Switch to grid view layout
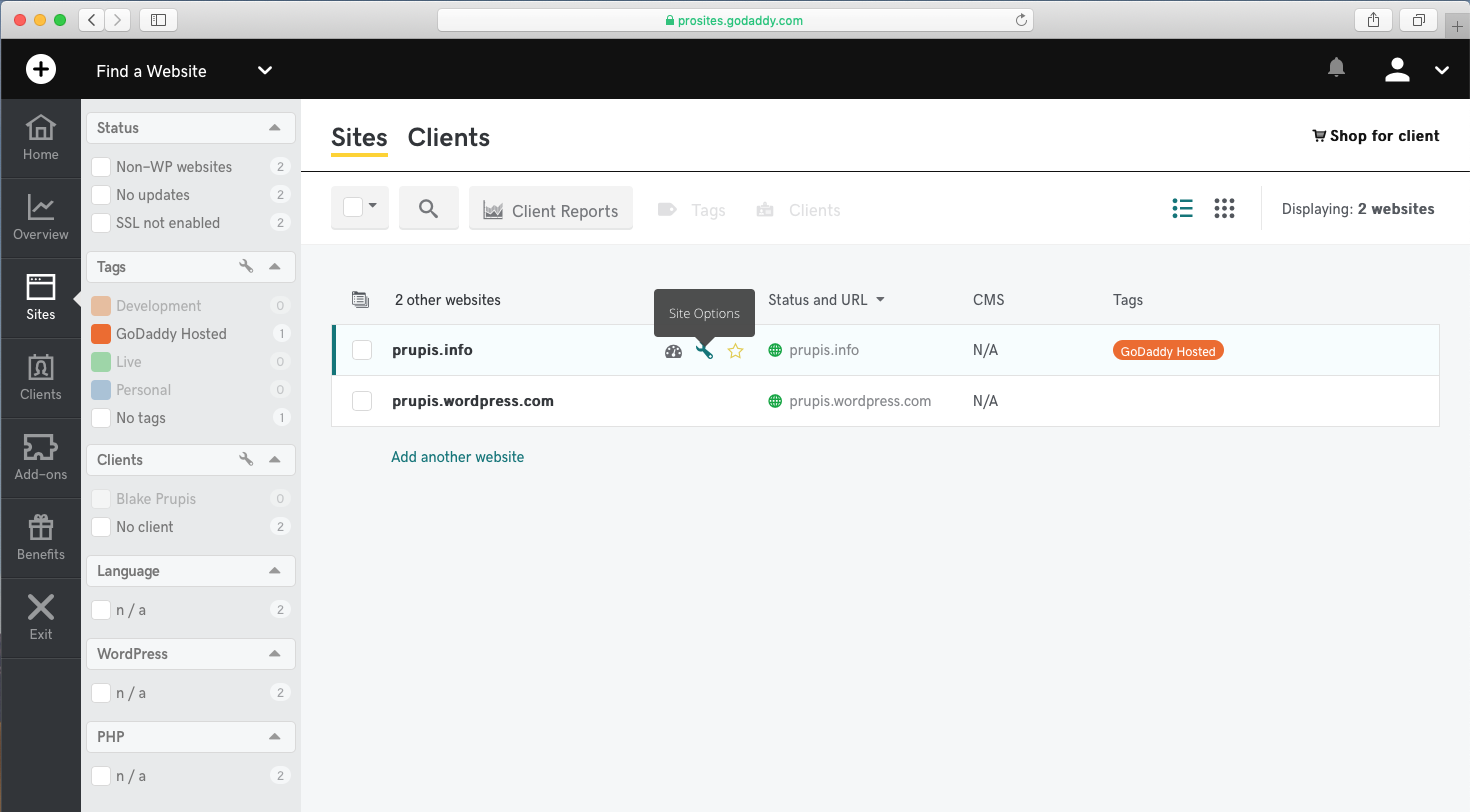Image resolution: width=1470 pixels, height=812 pixels. click(1224, 208)
